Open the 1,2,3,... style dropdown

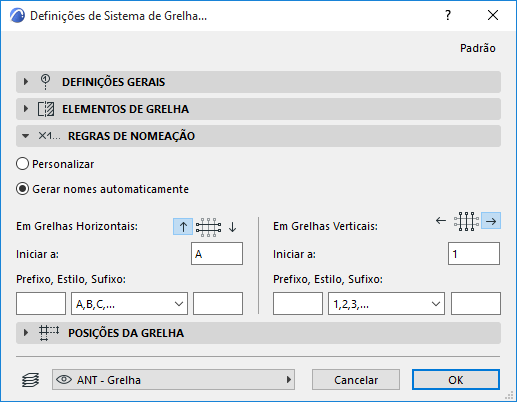pyautogui.click(x=386, y=304)
